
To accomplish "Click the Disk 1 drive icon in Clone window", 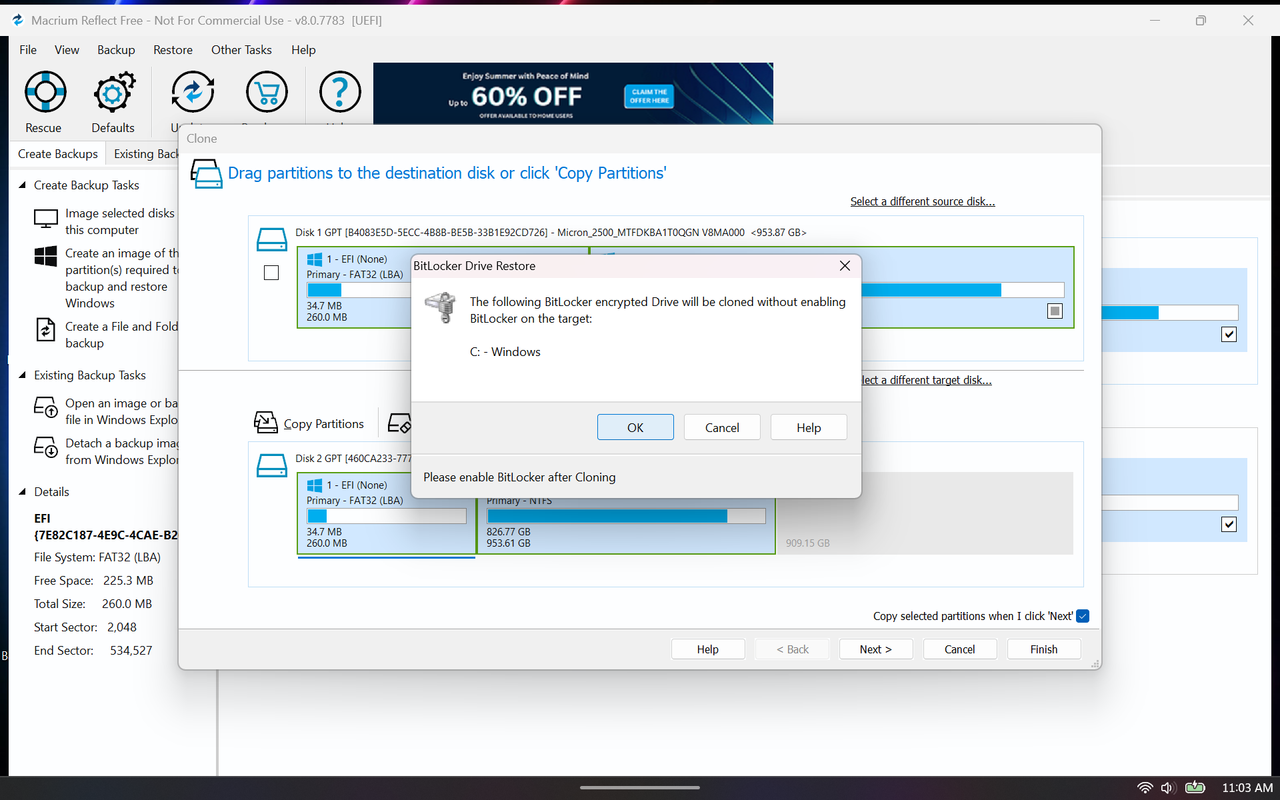I will pos(272,240).
